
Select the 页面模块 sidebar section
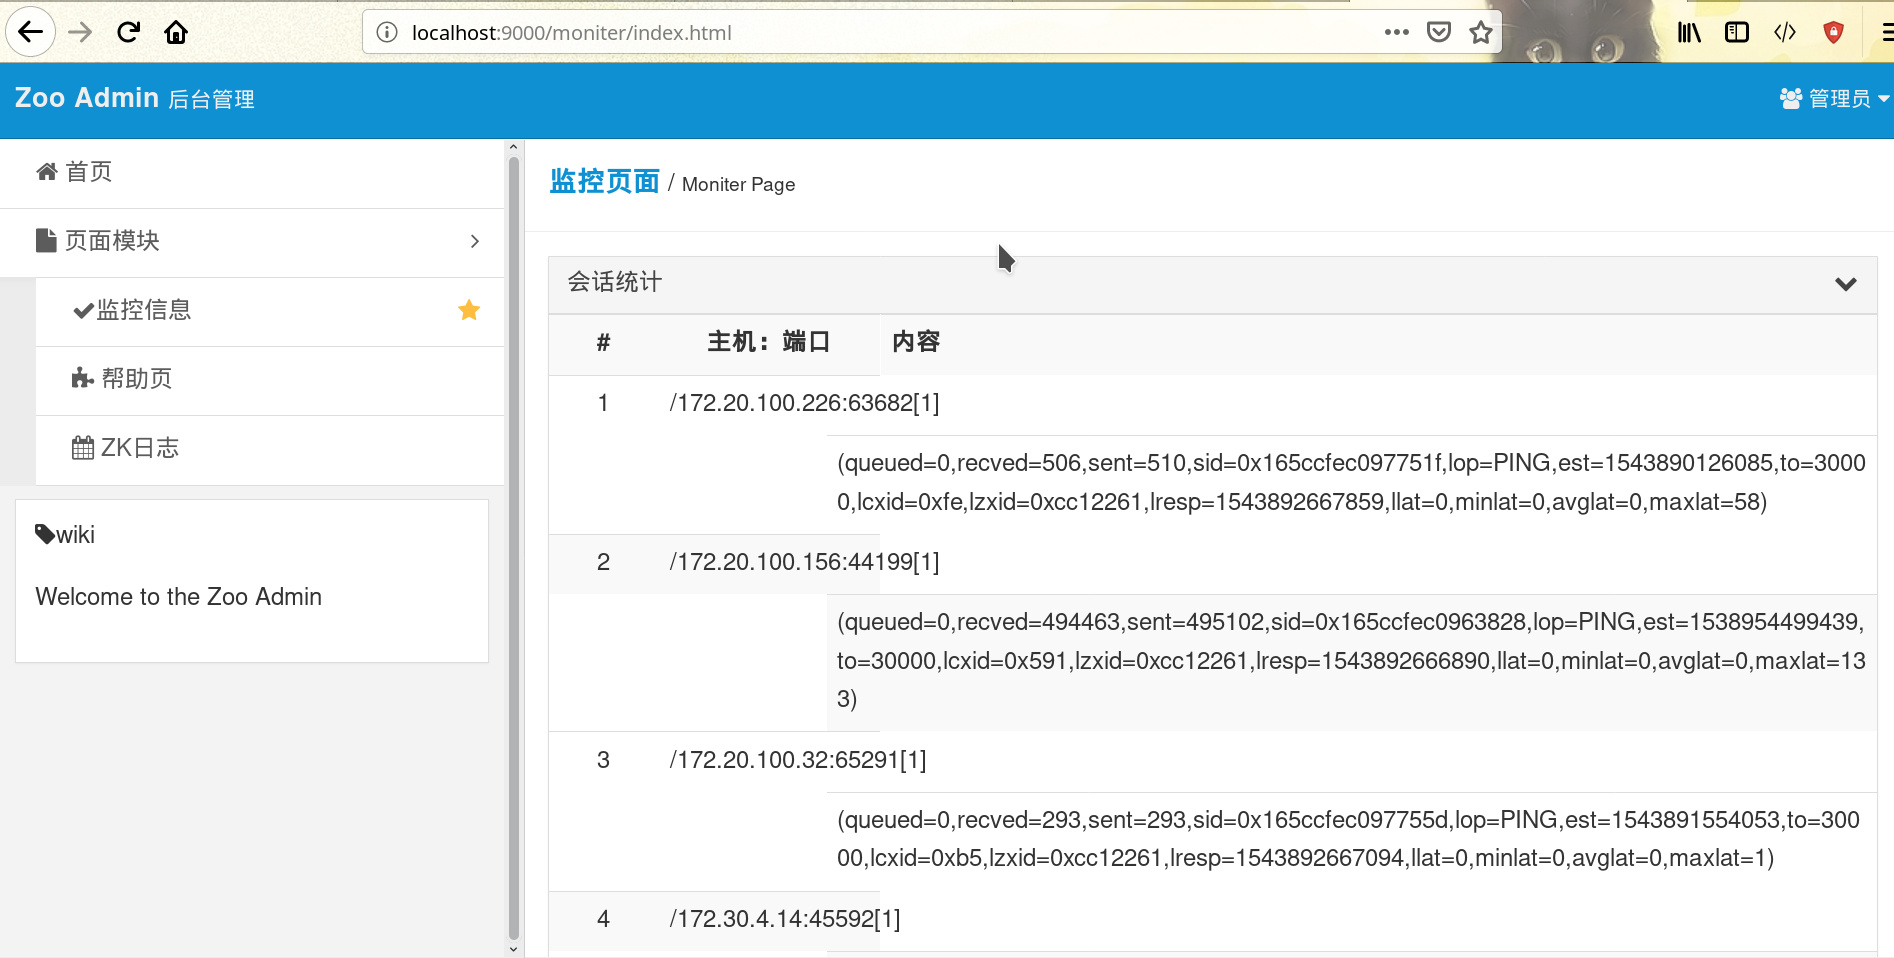pos(252,241)
